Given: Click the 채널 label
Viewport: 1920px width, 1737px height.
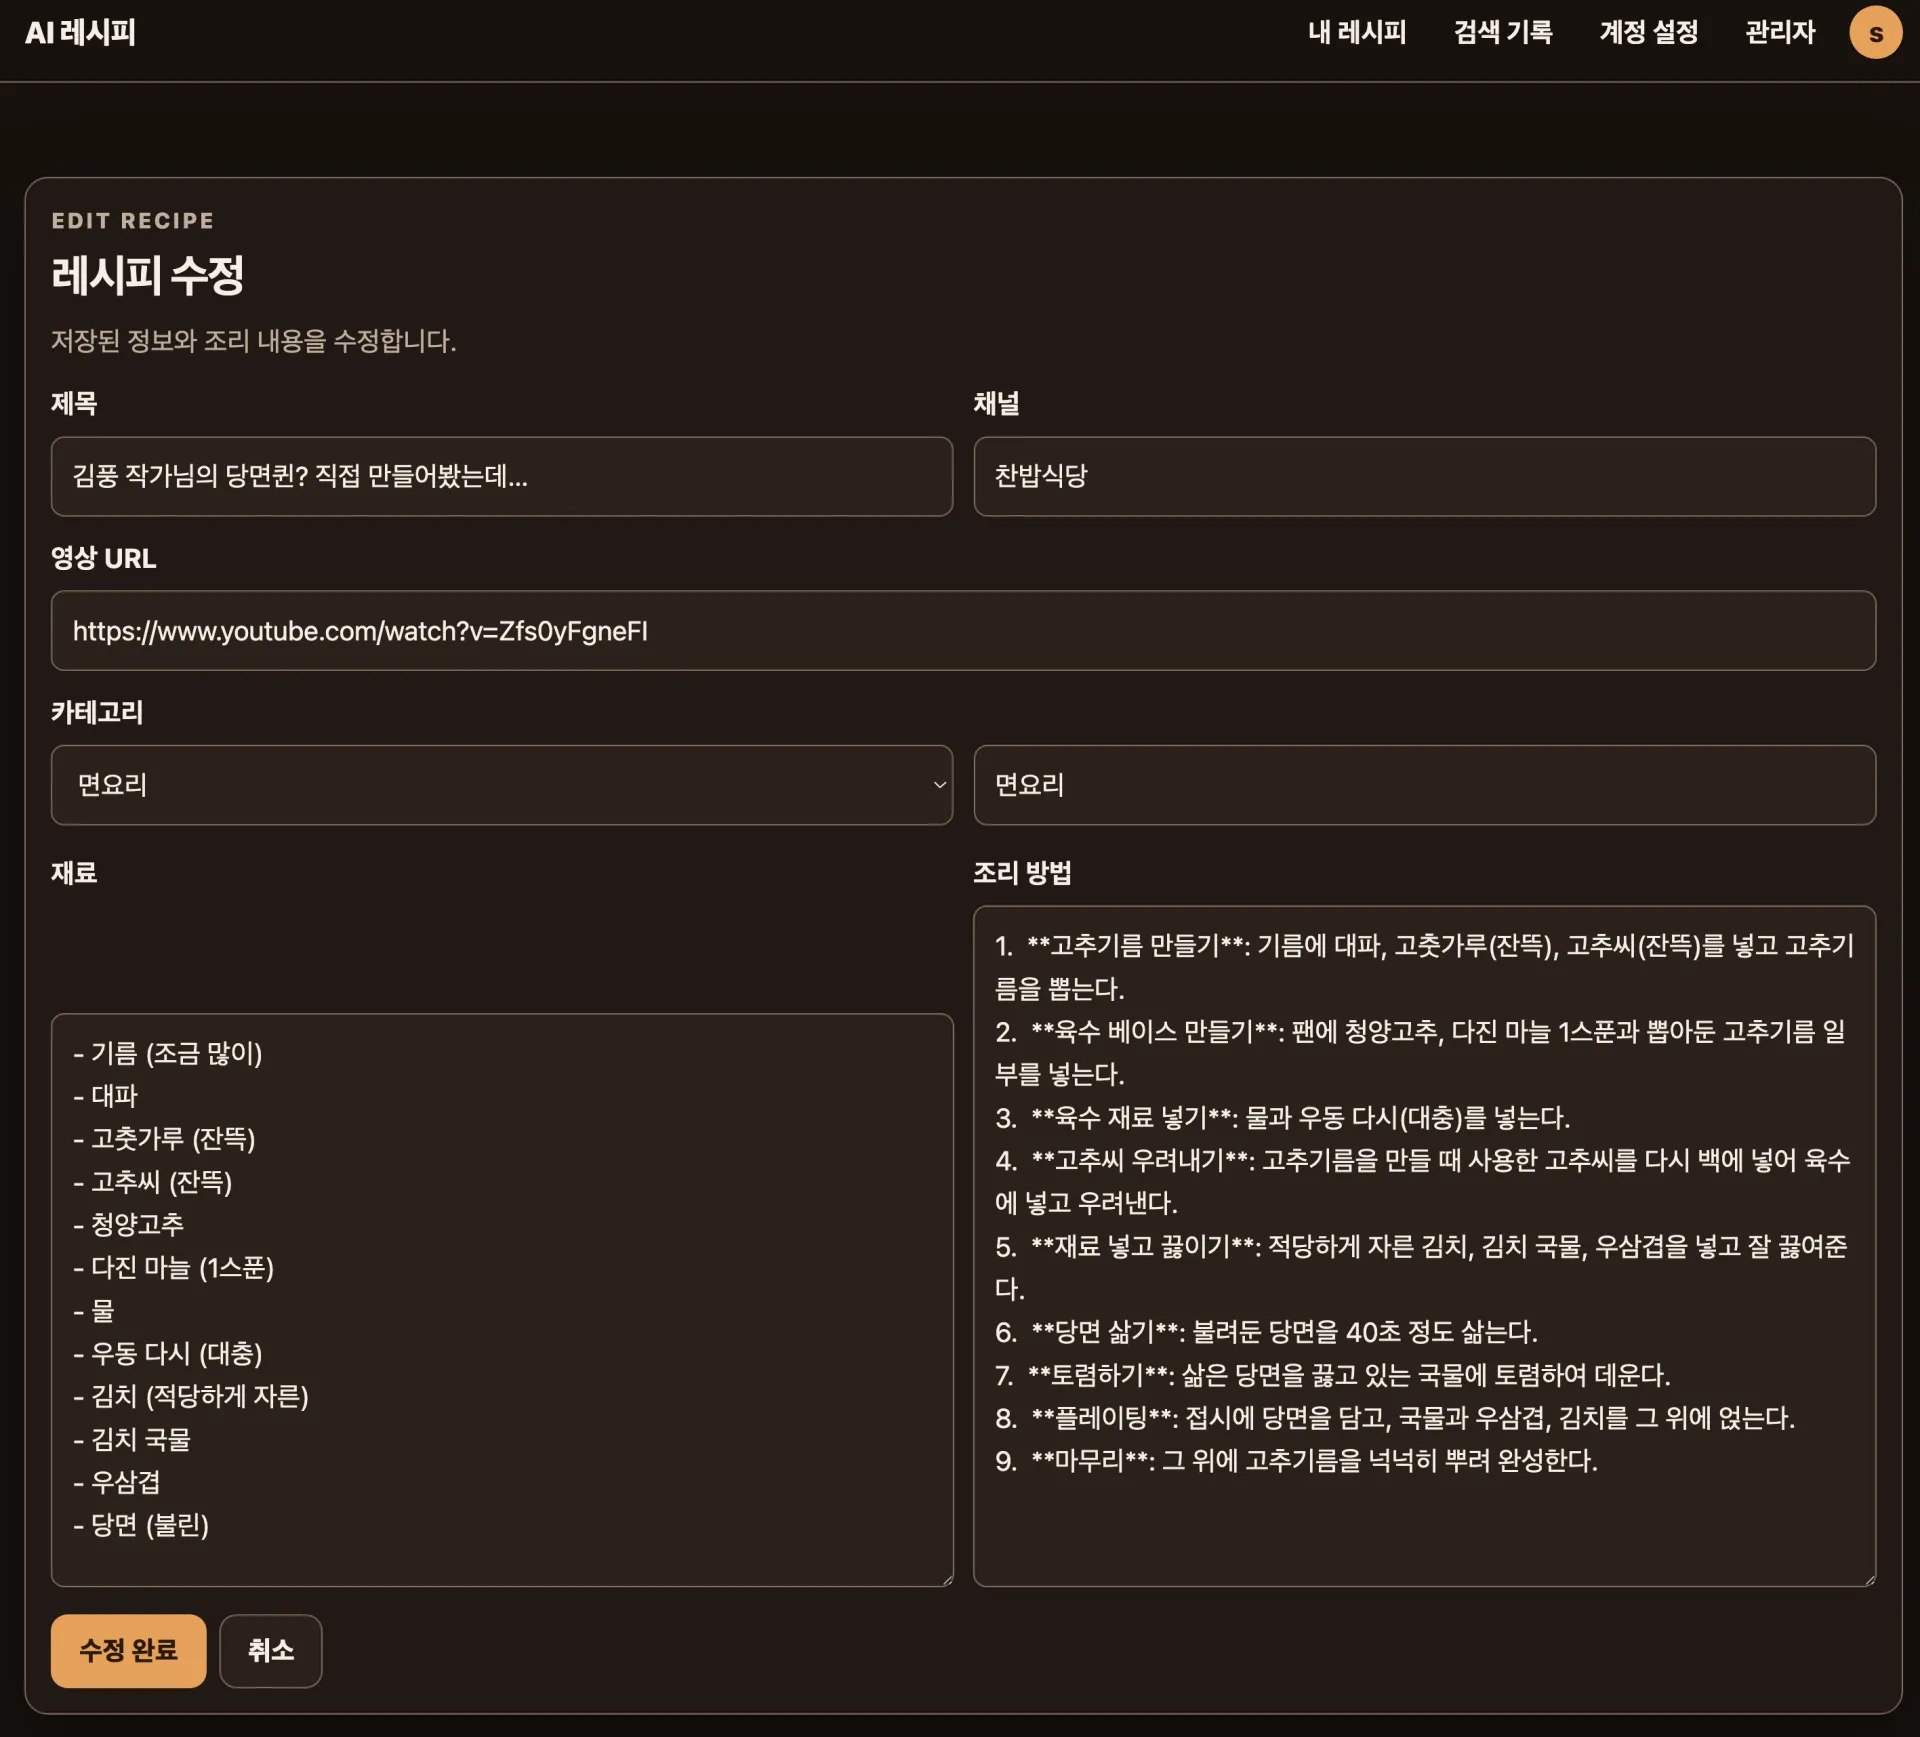Looking at the screenshot, I should pyautogui.click(x=997, y=404).
